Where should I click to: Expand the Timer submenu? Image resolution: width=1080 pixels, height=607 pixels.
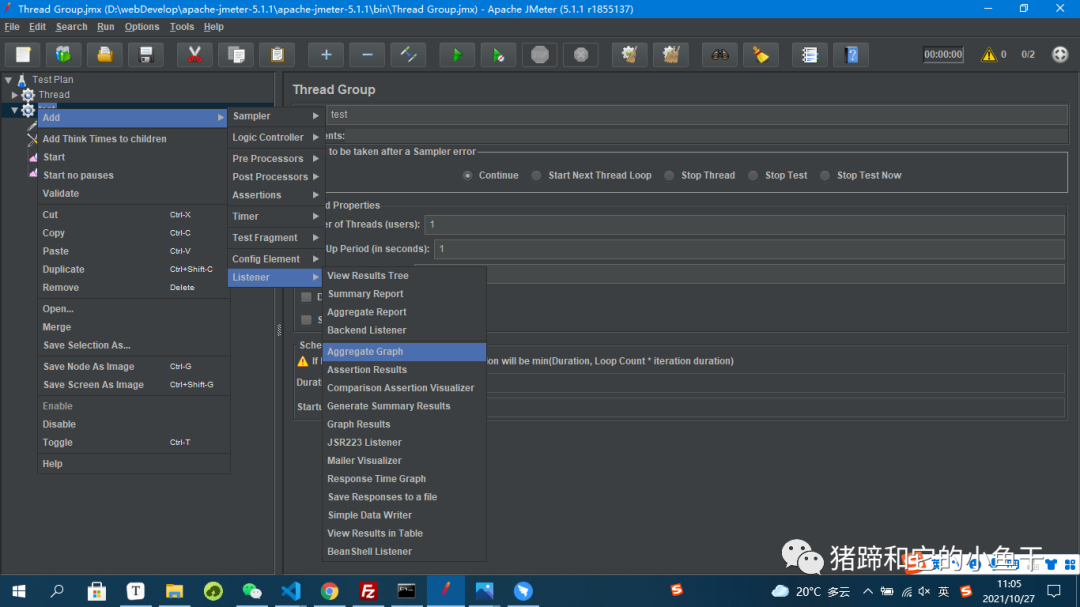point(275,216)
